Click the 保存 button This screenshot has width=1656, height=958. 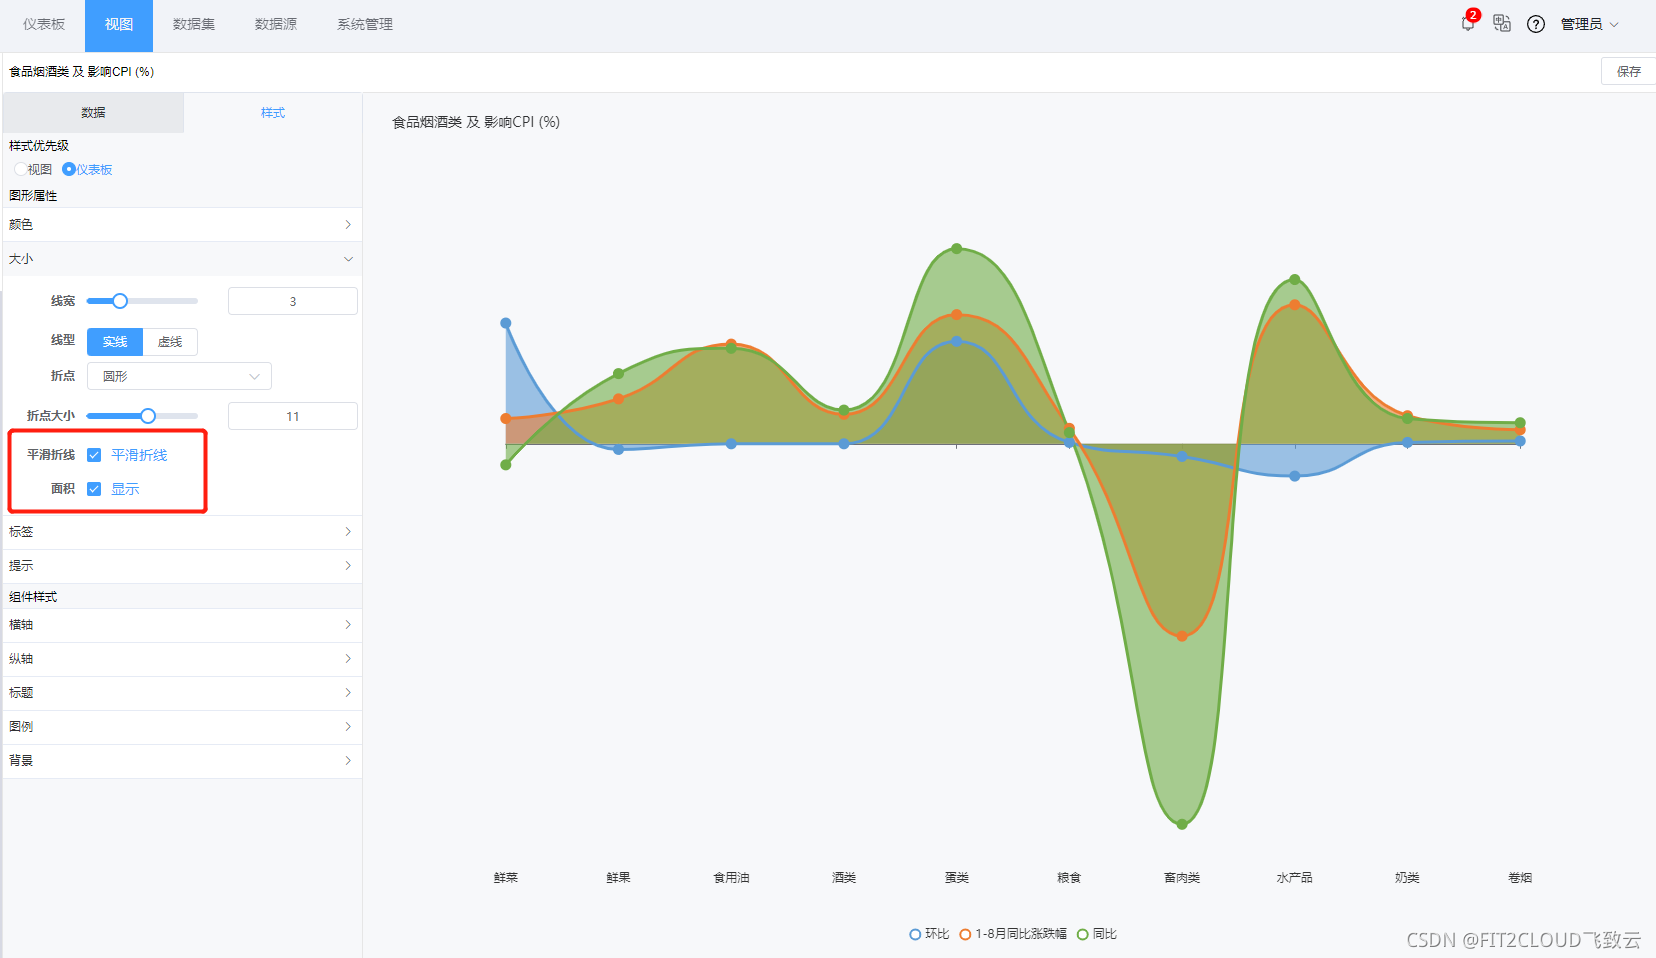[x=1629, y=71]
